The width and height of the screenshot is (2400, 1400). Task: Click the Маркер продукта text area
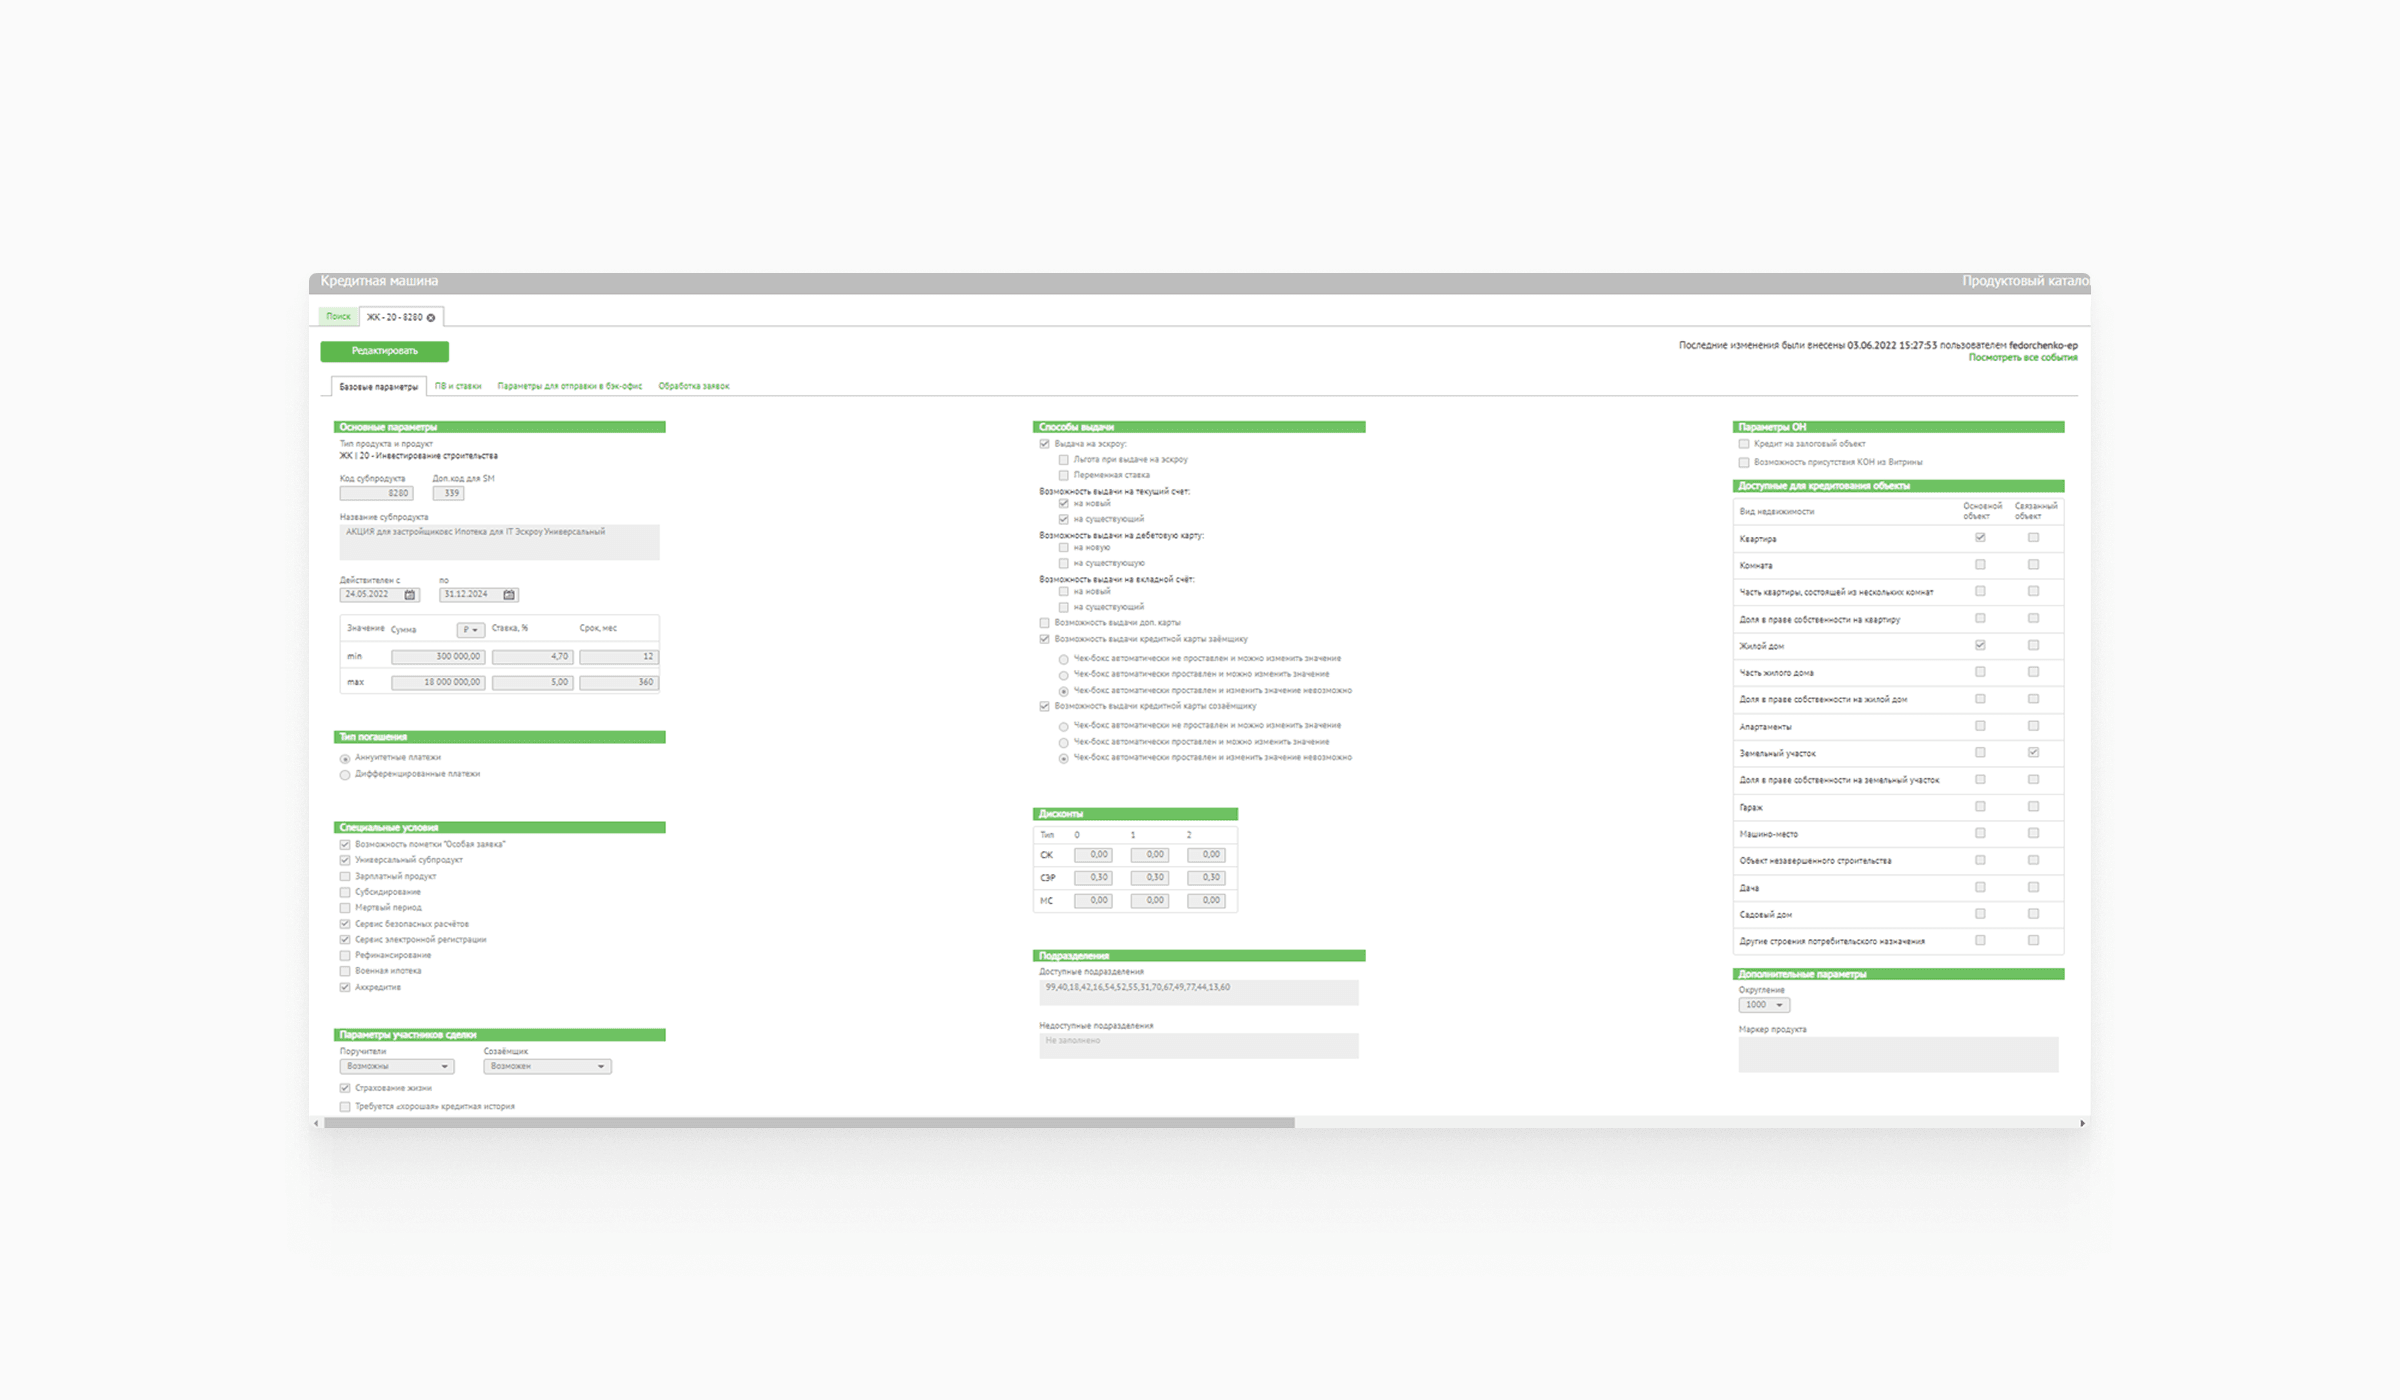pyautogui.click(x=1898, y=1055)
